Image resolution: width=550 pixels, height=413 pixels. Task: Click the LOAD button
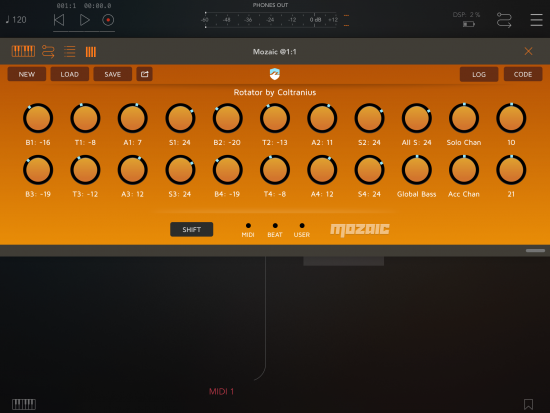click(69, 74)
